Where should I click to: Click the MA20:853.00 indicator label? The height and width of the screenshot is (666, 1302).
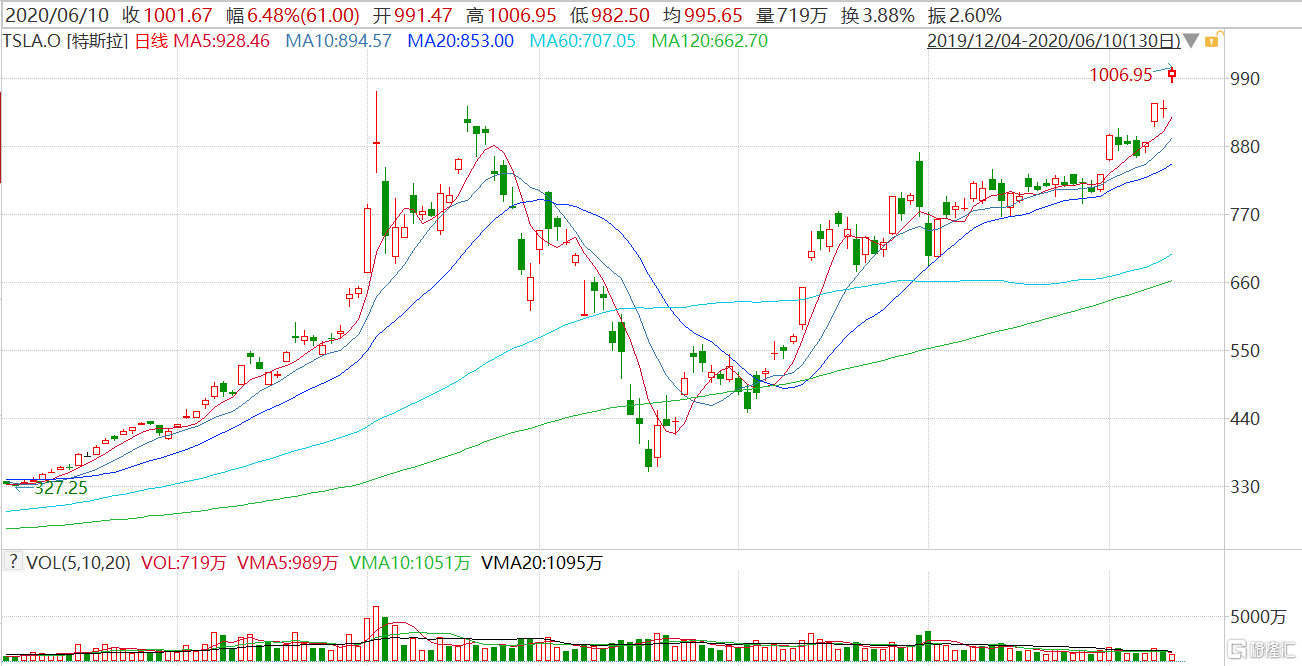(461, 41)
